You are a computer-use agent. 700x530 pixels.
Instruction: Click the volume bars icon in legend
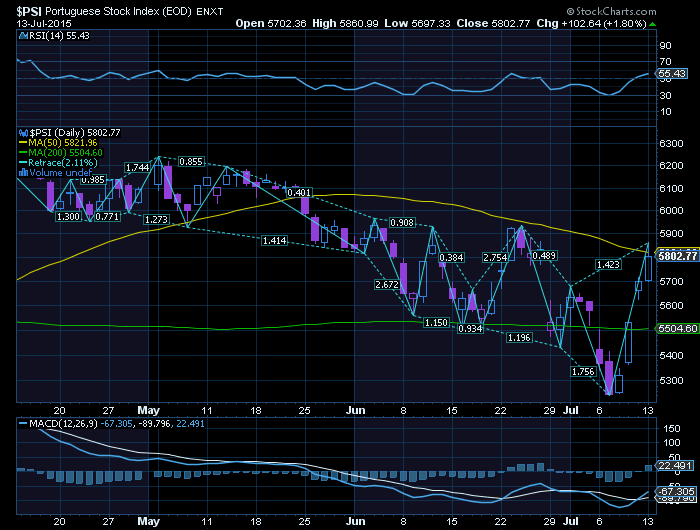pyautogui.click(x=23, y=172)
